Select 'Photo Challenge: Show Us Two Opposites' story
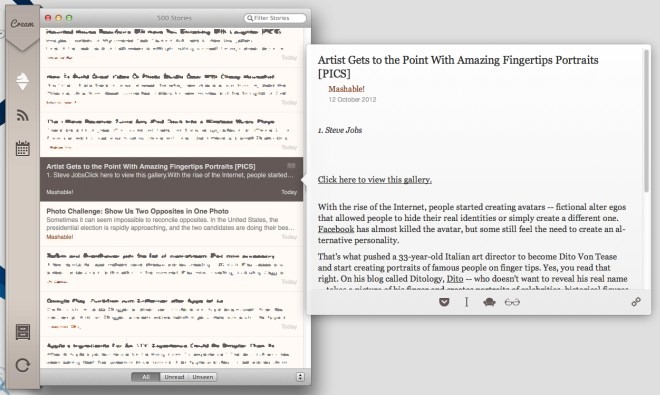This screenshot has width=660, height=395. 171,224
